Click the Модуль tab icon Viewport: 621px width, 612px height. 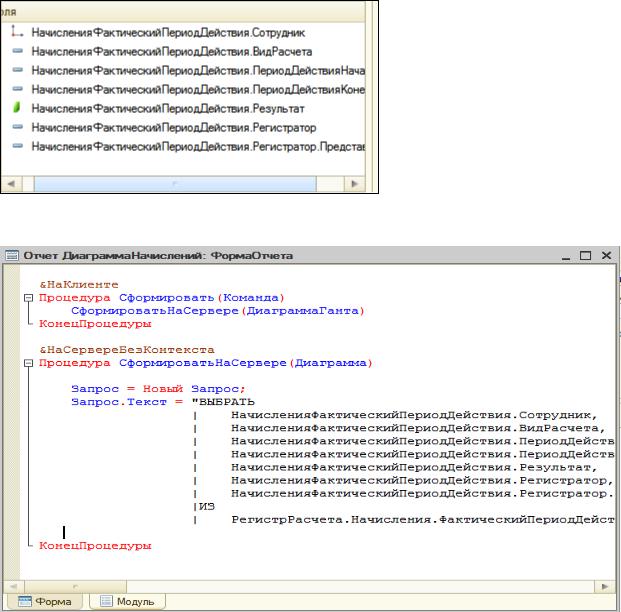point(106,601)
